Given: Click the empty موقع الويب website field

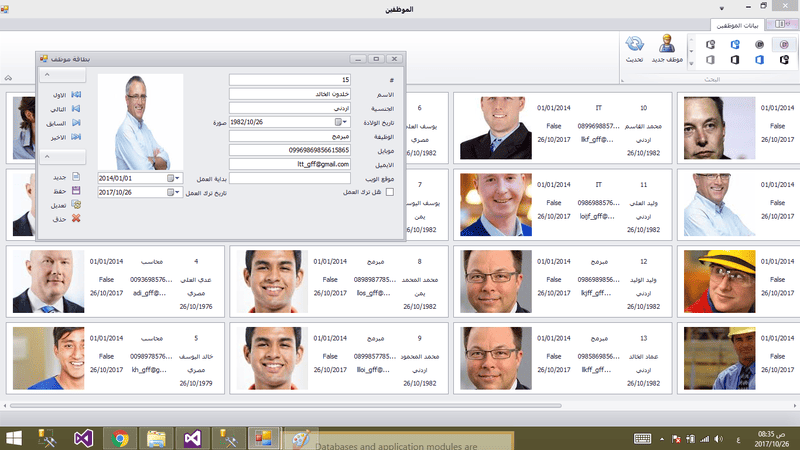Looking at the screenshot, I should pos(290,178).
